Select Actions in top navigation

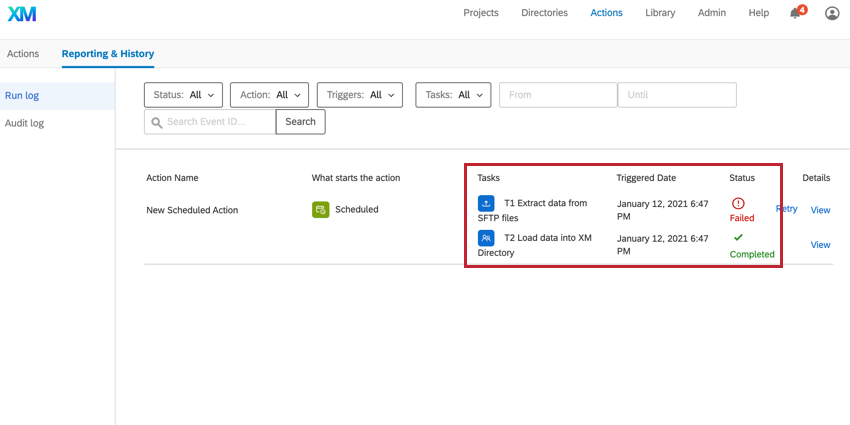pos(607,13)
